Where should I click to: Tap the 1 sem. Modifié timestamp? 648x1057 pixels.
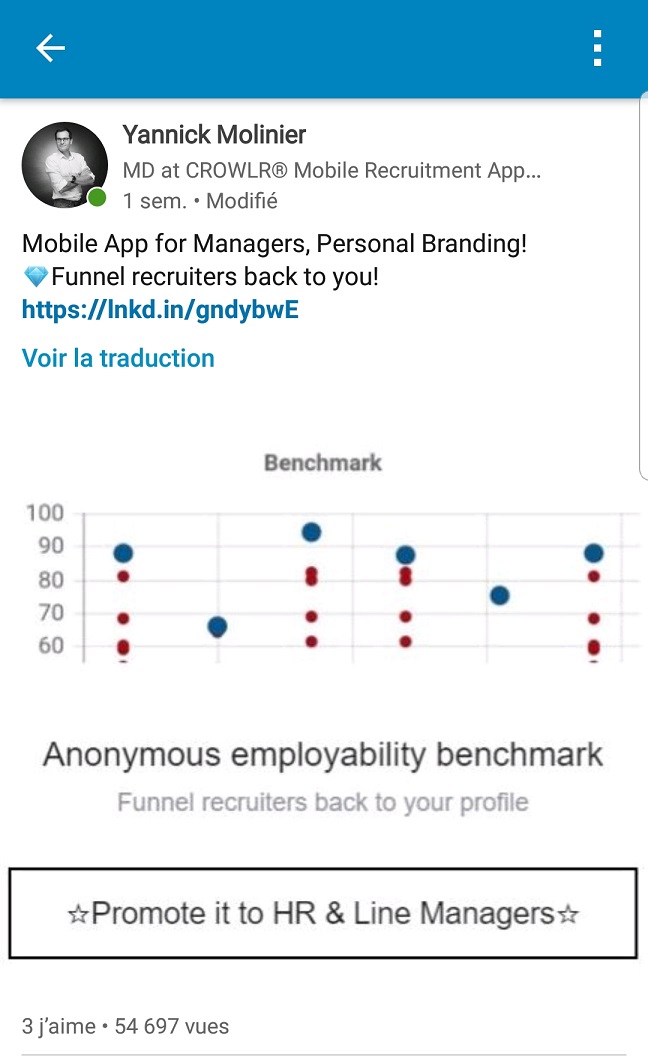(200, 201)
